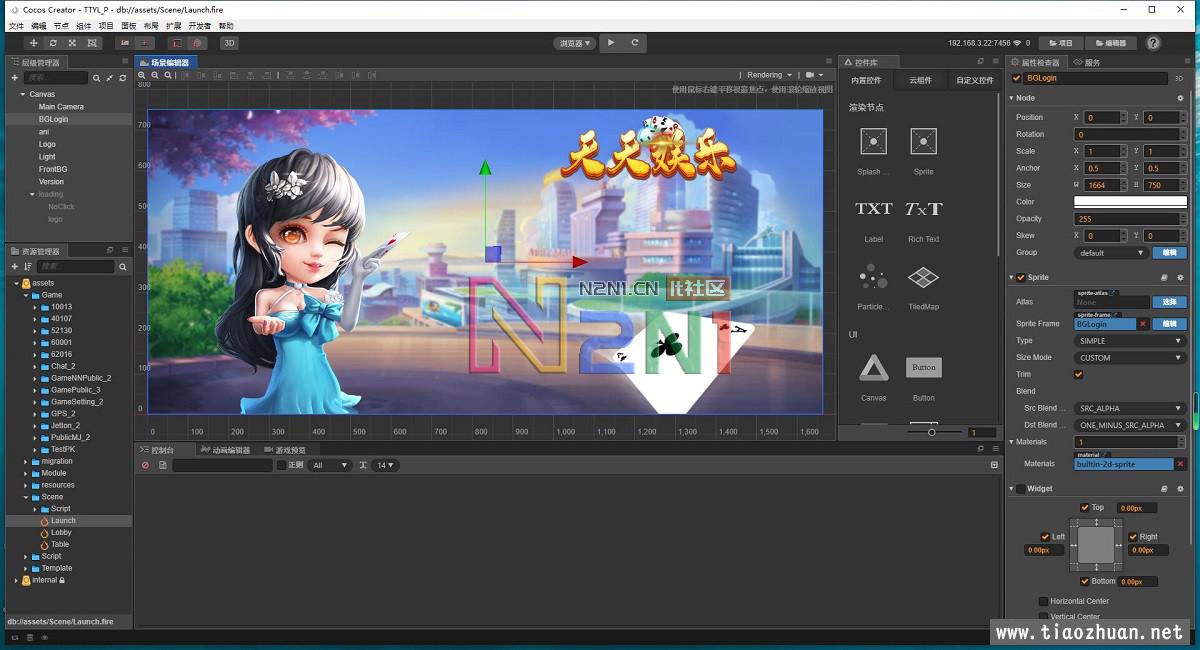This screenshot has width=1200, height=650.
Task: Zoom in the scene editor
Action: tap(142, 75)
